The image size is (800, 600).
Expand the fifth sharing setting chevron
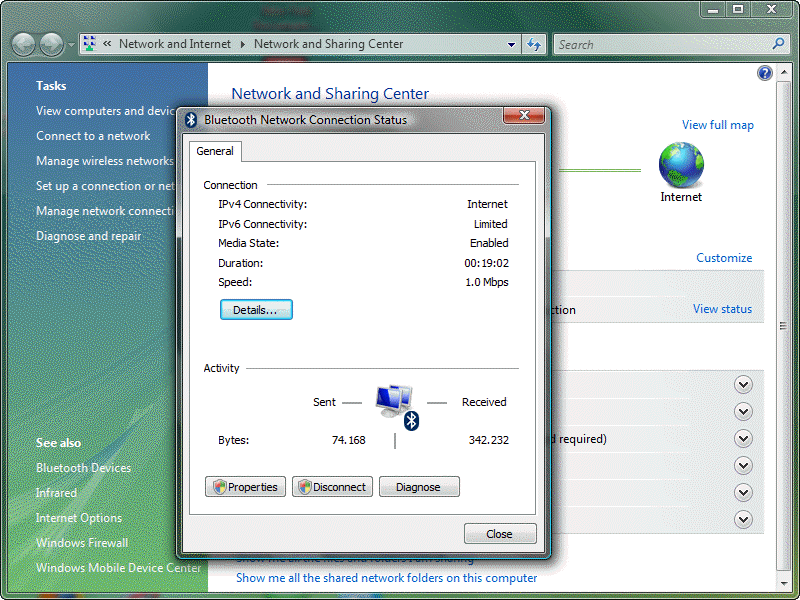pos(743,493)
